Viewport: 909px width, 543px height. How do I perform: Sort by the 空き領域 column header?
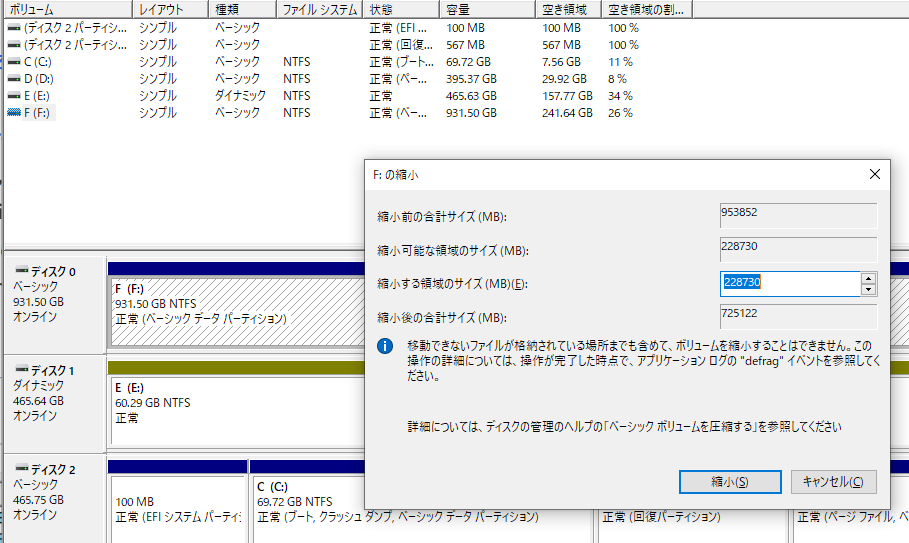[569, 9]
